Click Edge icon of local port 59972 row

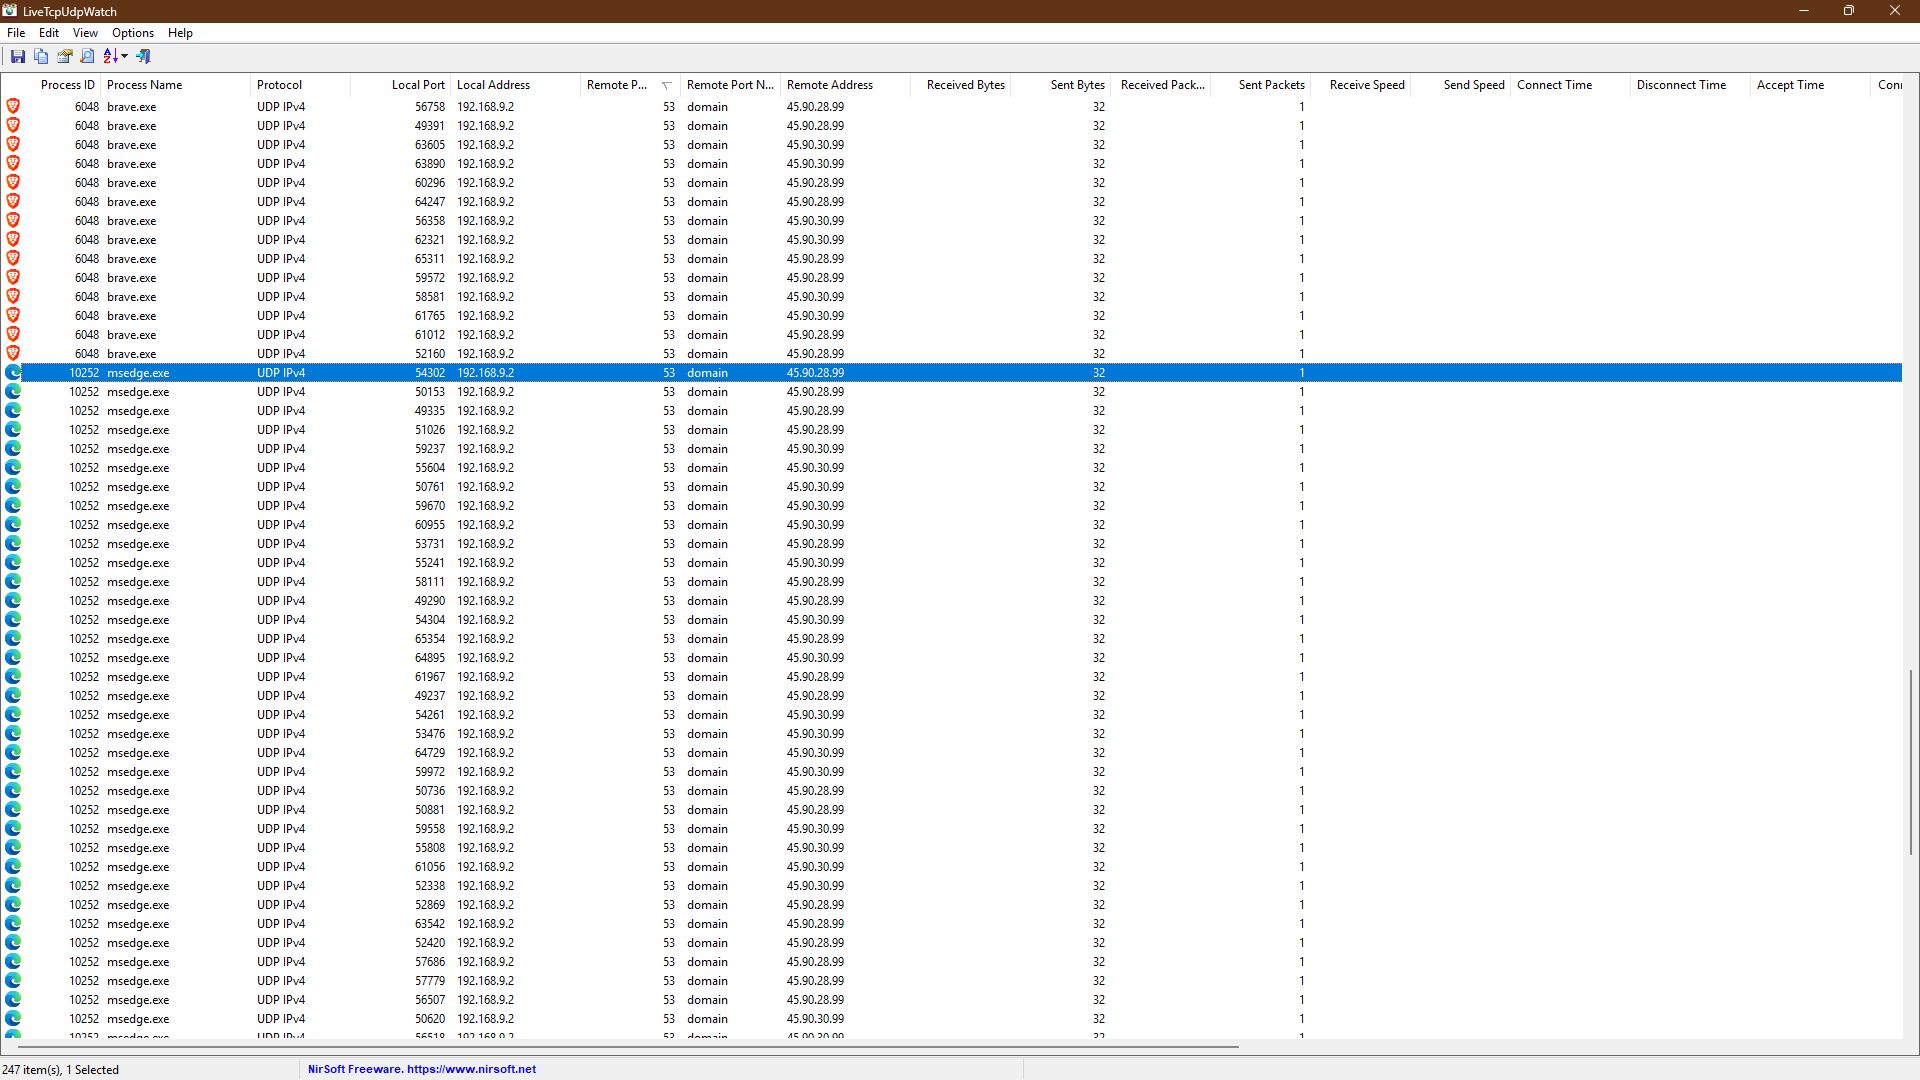(x=13, y=771)
